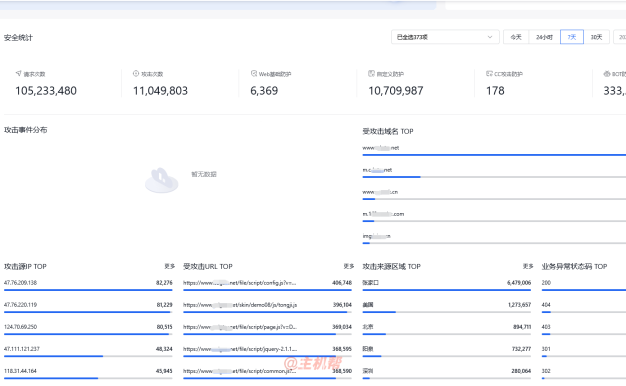Click status code 200 in abnormal status TOP
626x386 pixels.
[x=546, y=283]
